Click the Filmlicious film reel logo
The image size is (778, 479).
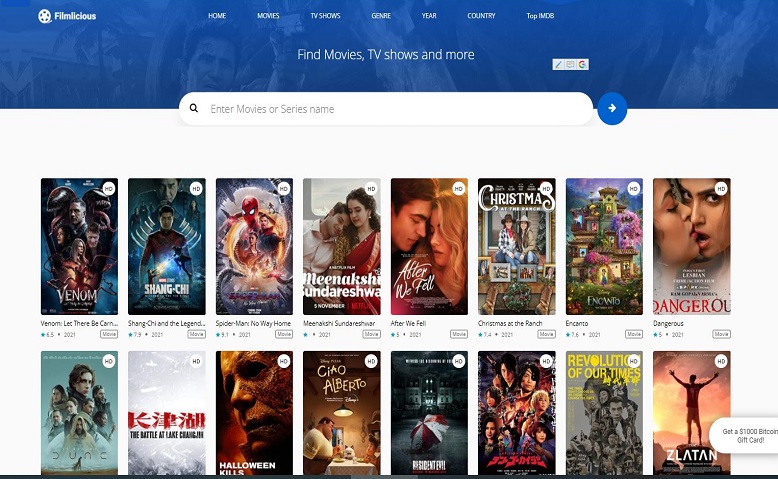[45, 16]
